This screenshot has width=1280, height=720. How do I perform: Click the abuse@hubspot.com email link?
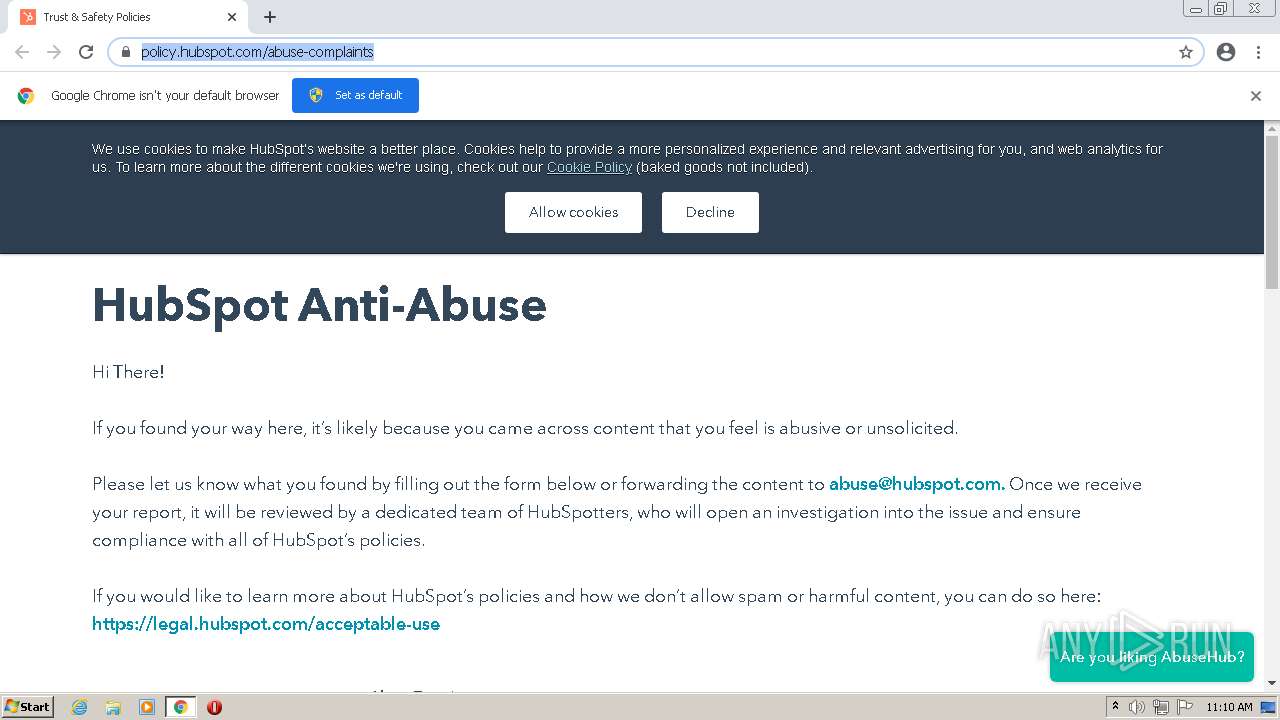(917, 484)
